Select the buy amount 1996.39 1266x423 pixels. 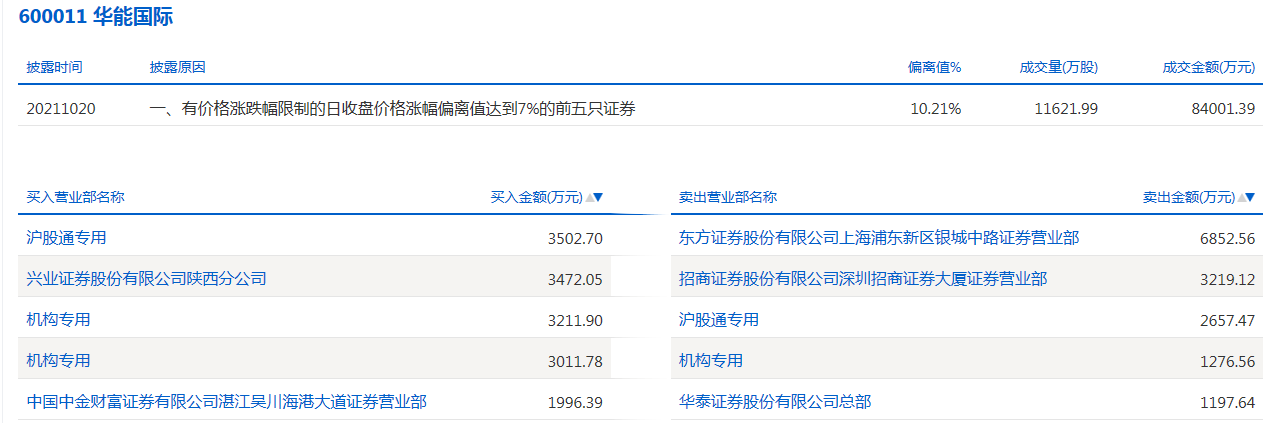pyautogui.click(x=575, y=402)
